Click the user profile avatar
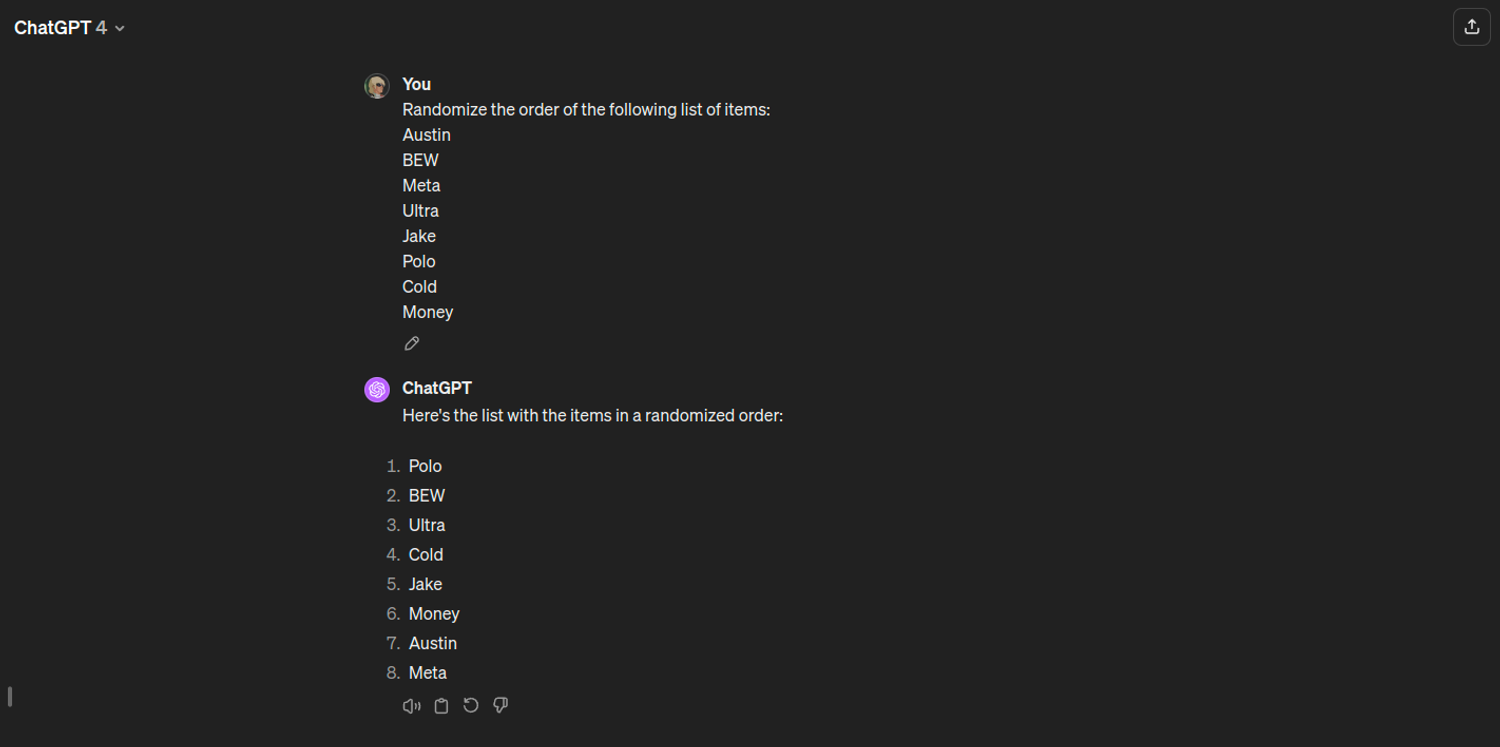The width and height of the screenshot is (1500, 747). (x=377, y=86)
